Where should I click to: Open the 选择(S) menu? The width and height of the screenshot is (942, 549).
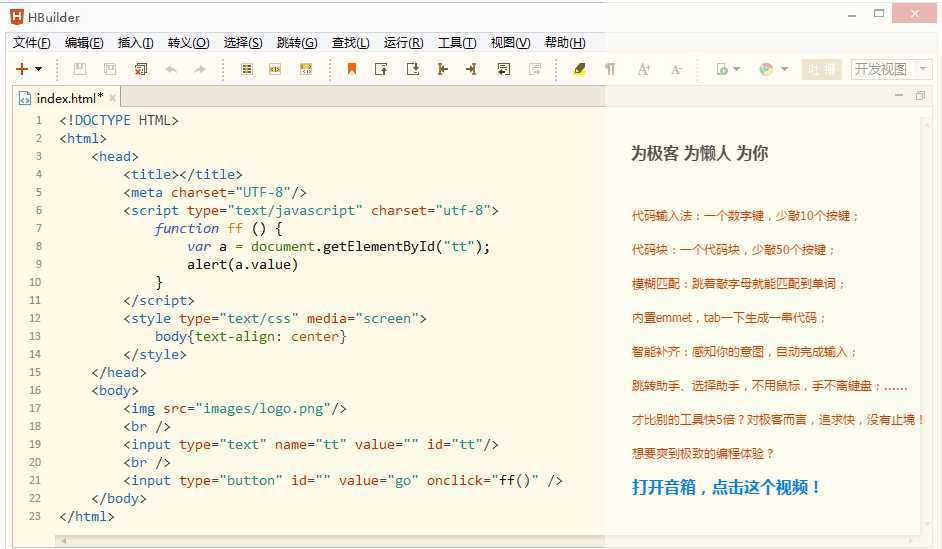tap(243, 43)
